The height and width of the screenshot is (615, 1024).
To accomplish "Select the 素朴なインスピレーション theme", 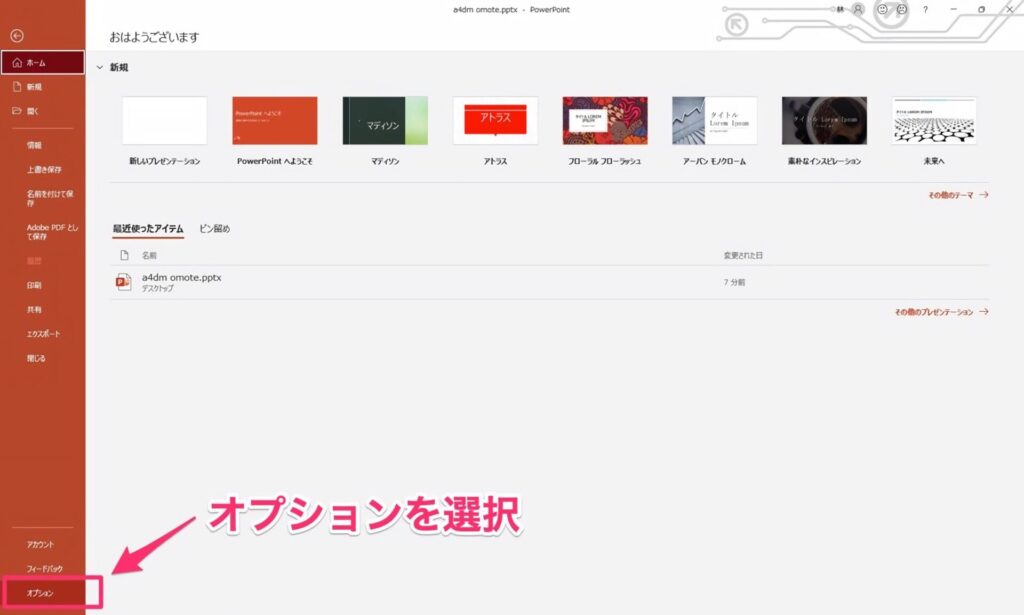I will (824, 121).
